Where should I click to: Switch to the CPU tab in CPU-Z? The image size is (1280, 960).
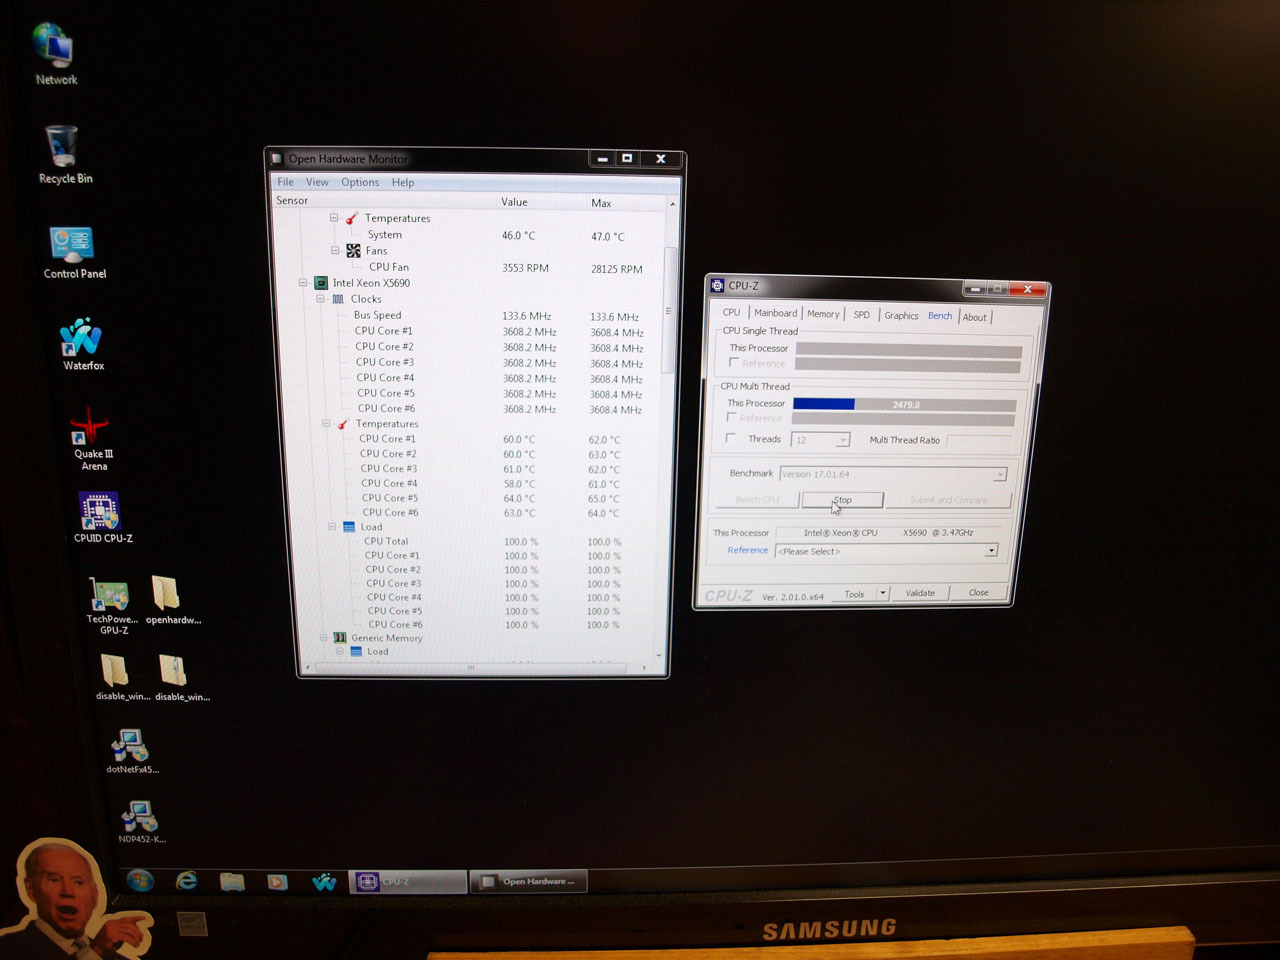[x=731, y=312]
